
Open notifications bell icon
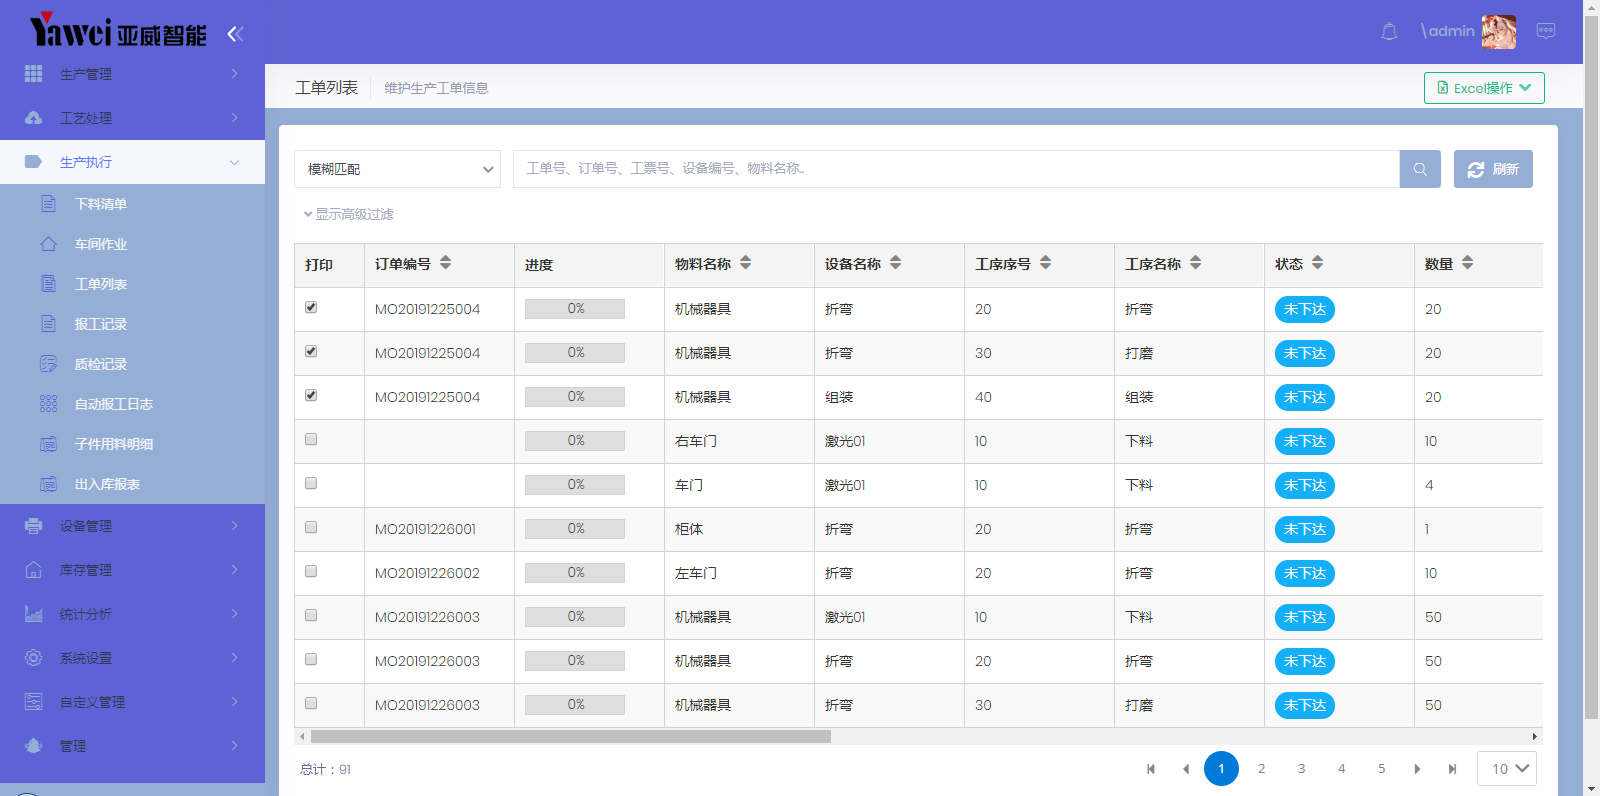click(1389, 32)
